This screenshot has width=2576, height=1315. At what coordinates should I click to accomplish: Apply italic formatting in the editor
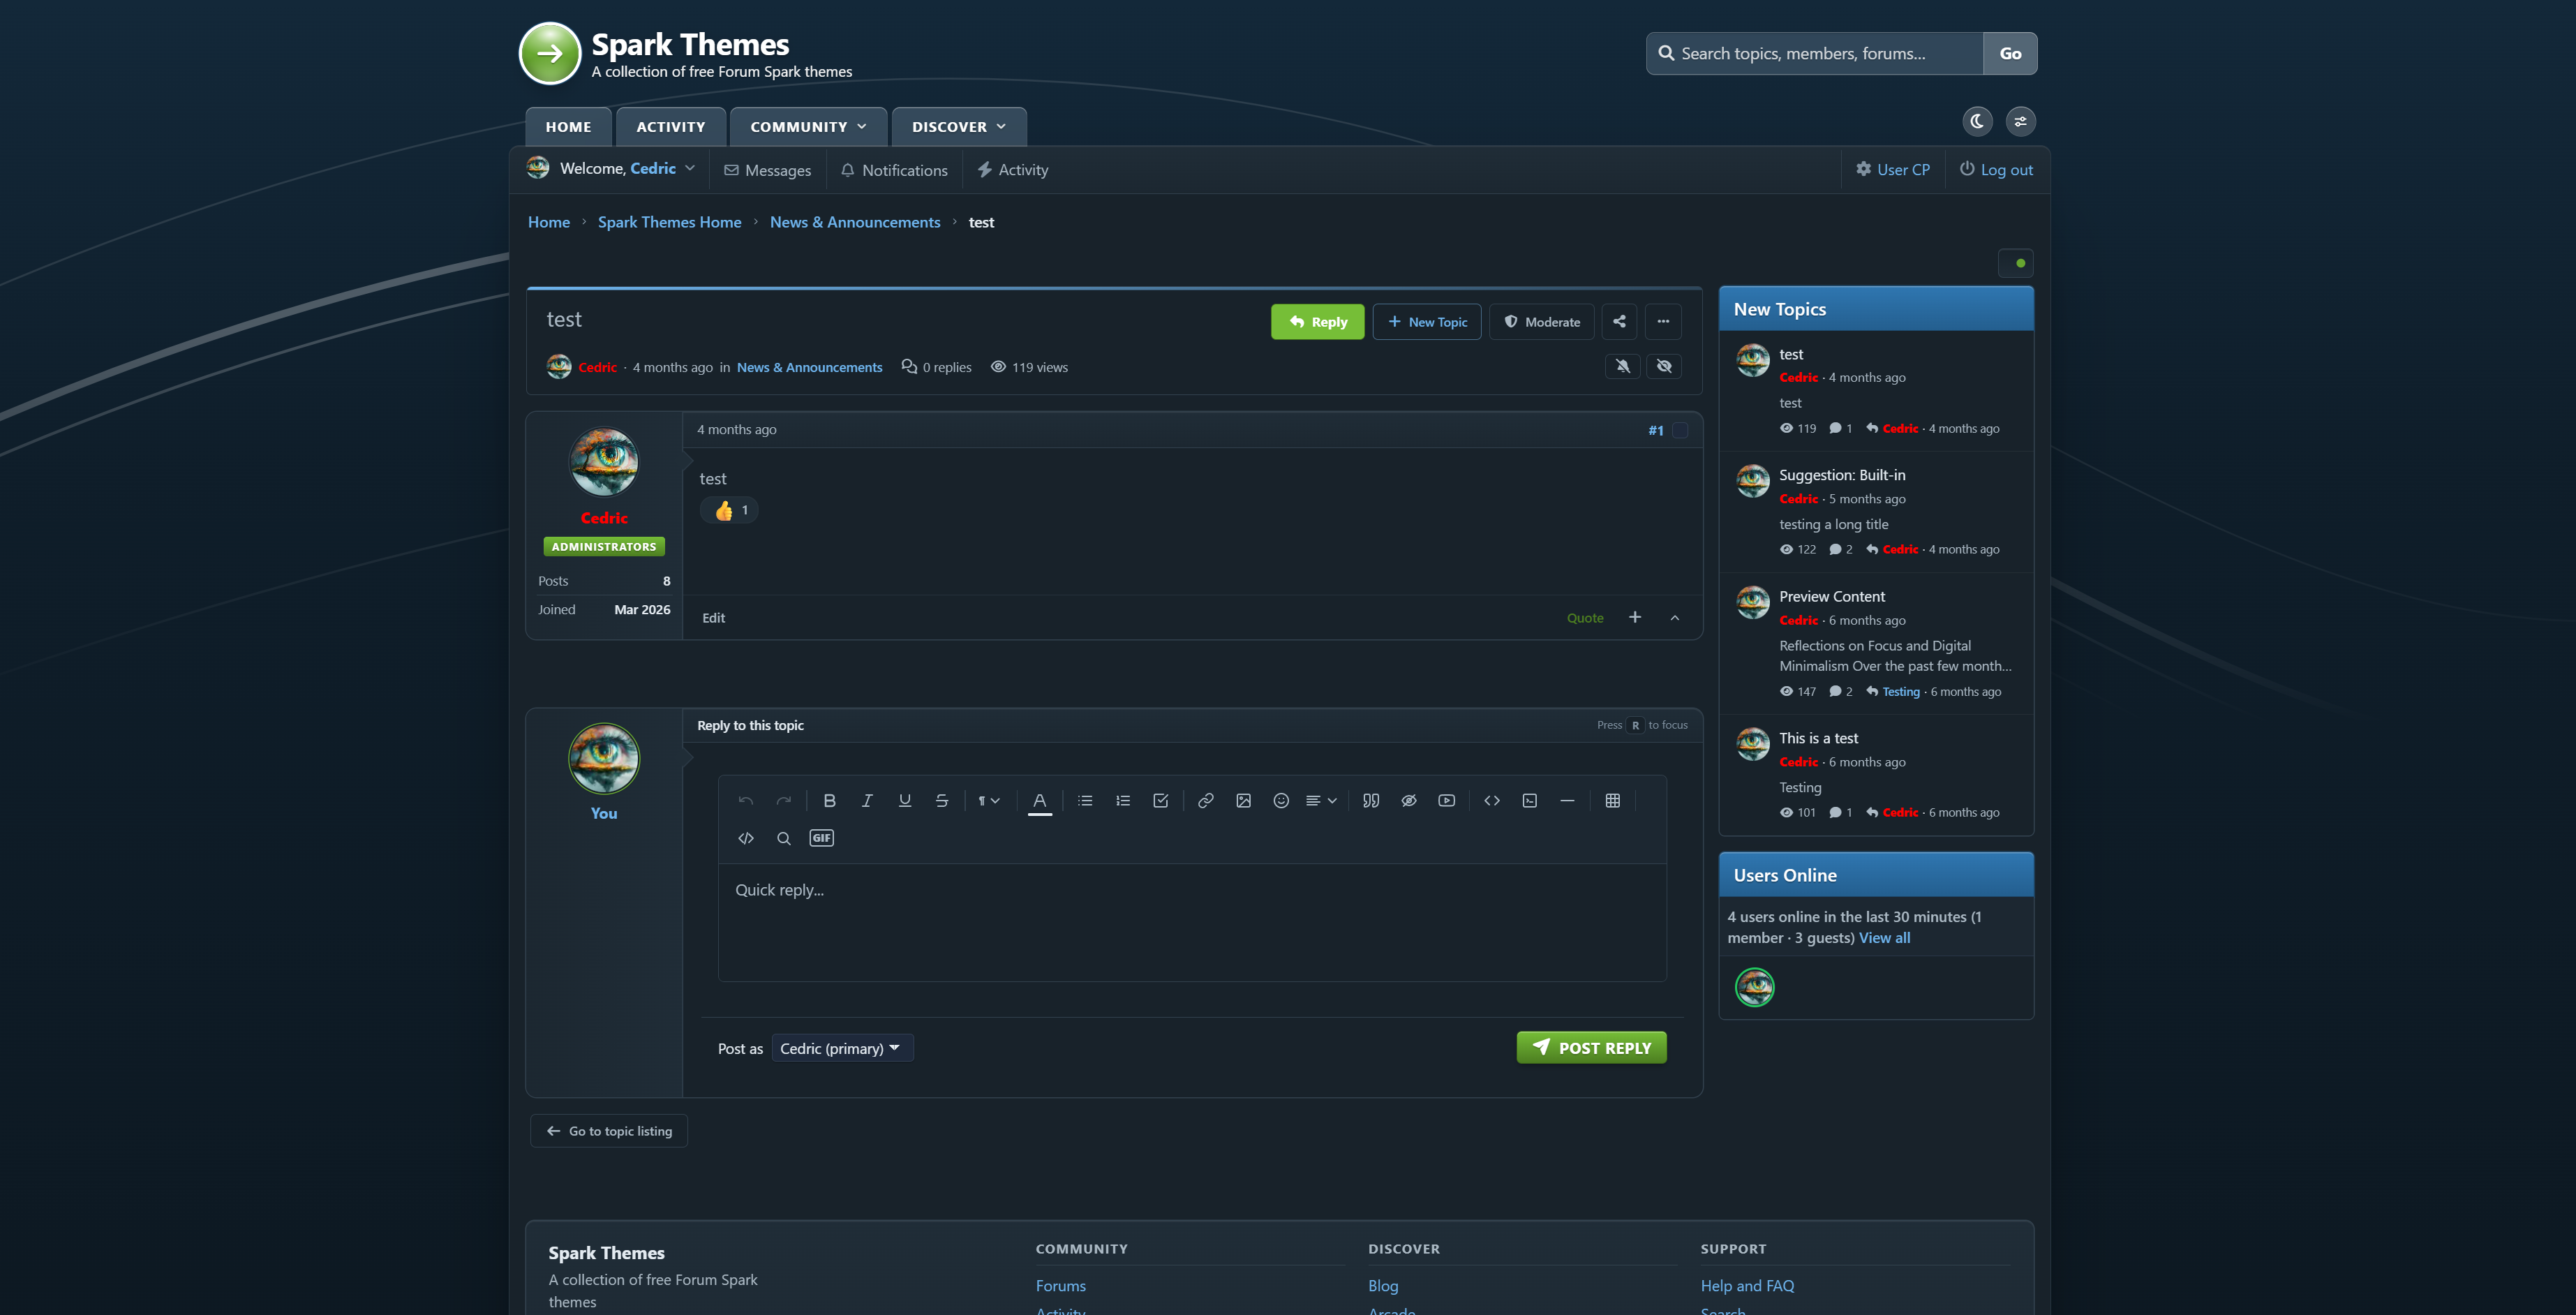867,800
